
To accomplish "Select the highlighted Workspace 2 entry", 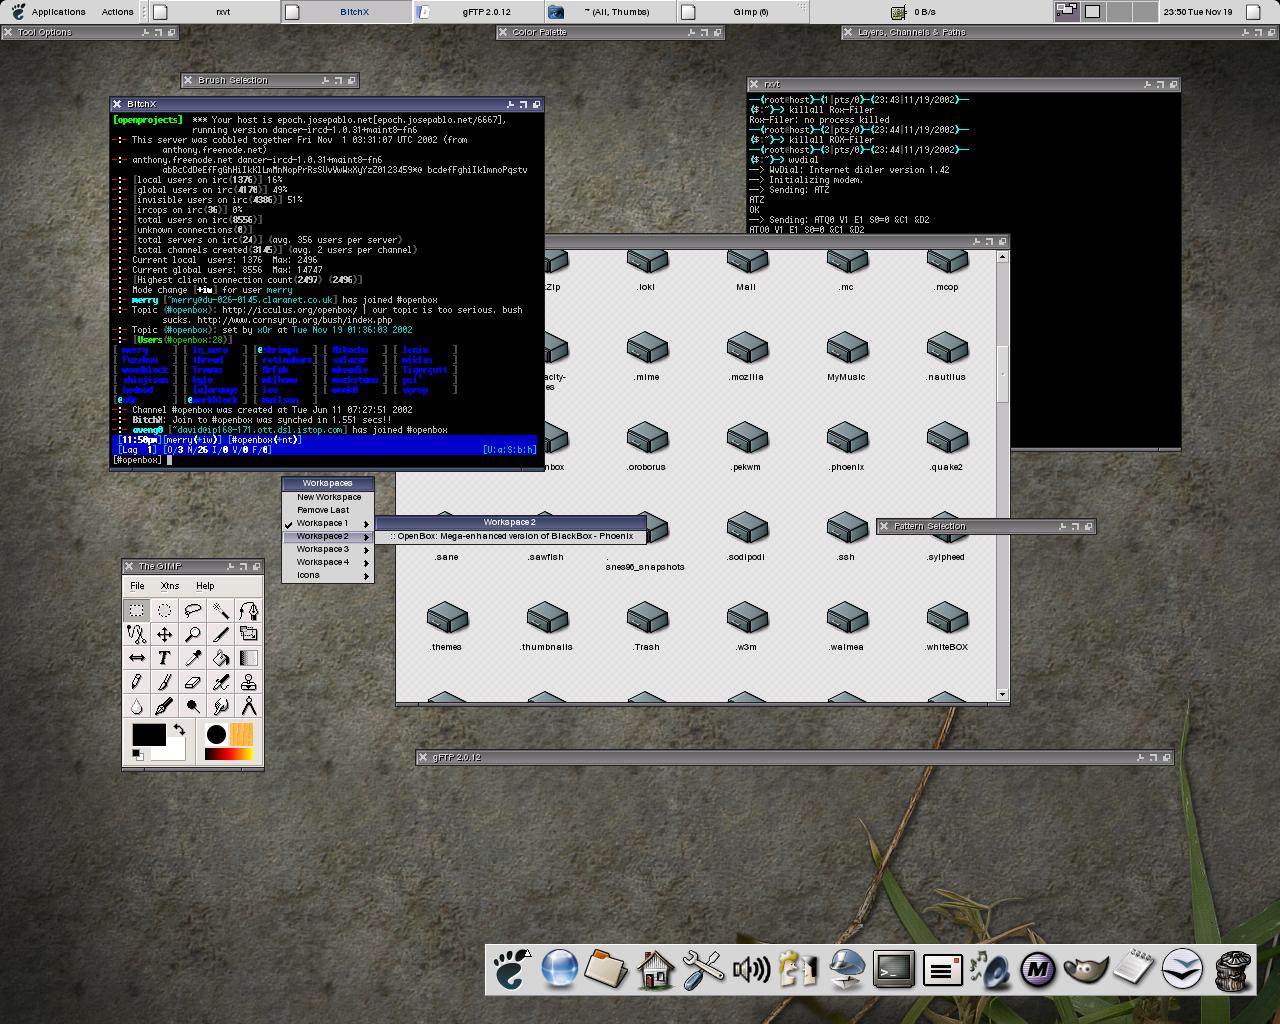I will (327, 536).
